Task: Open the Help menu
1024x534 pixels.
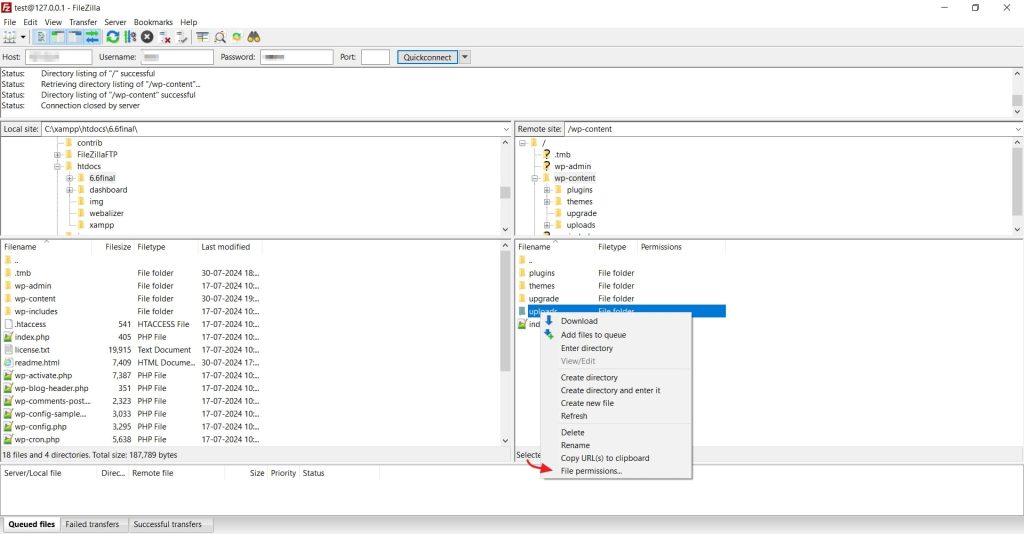Action: click(189, 22)
